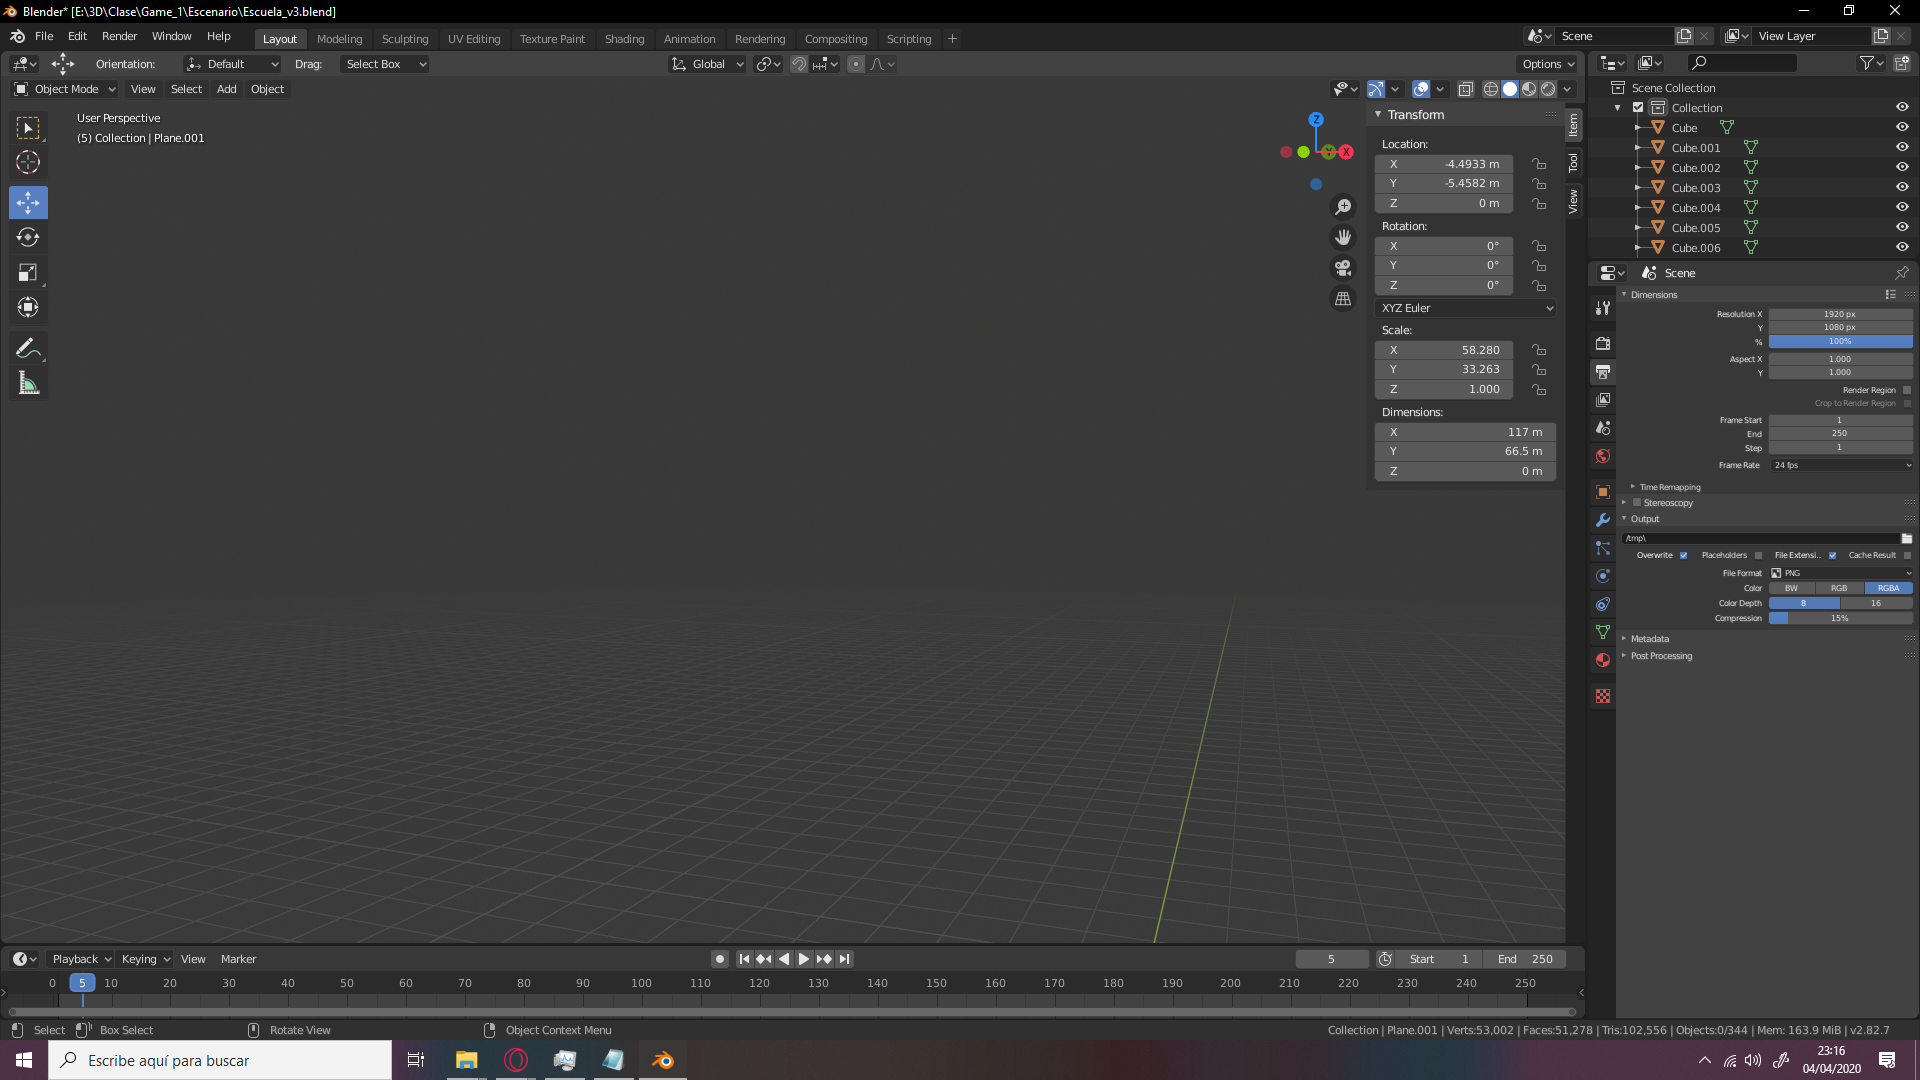Jump to the timeline end button
1920x1080 pixels.
[845, 959]
